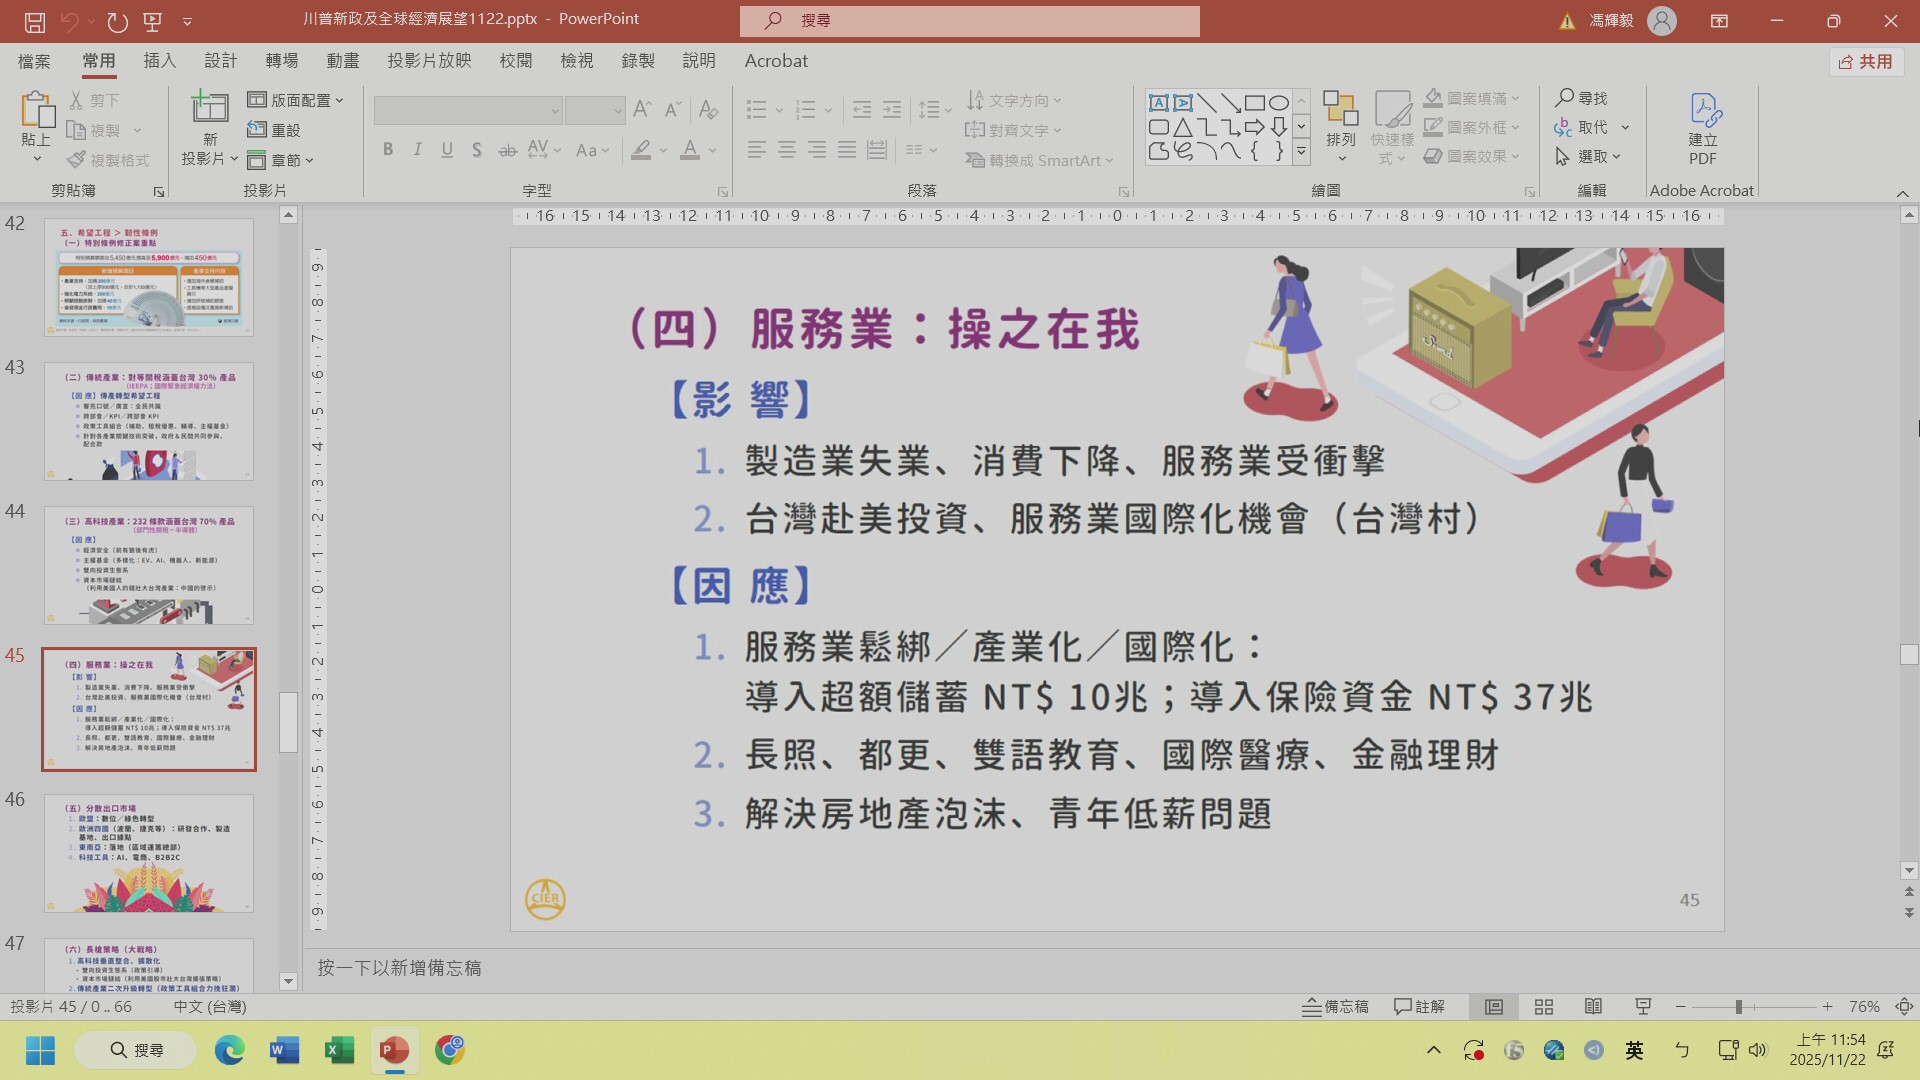The width and height of the screenshot is (1920, 1080).
Task: Switch to Reading View icon
Action: (x=1593, y=1007)
